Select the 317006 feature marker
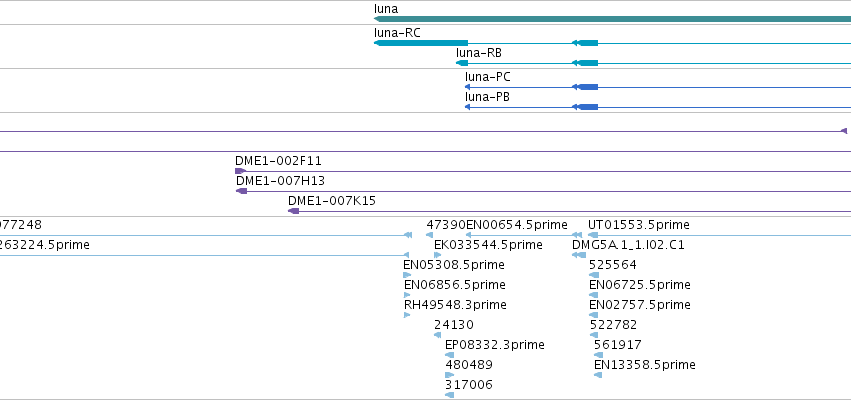 click(449, 395)
